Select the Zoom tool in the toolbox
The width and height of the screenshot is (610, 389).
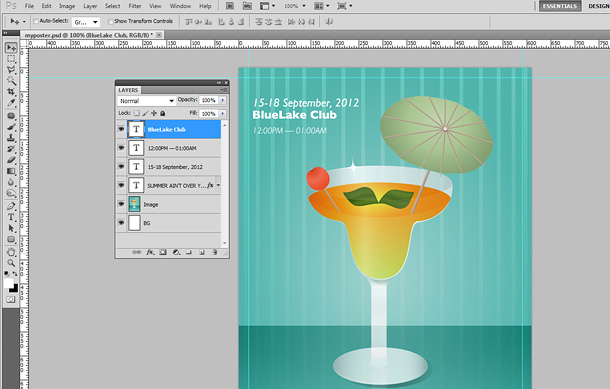tap(11, 263)
